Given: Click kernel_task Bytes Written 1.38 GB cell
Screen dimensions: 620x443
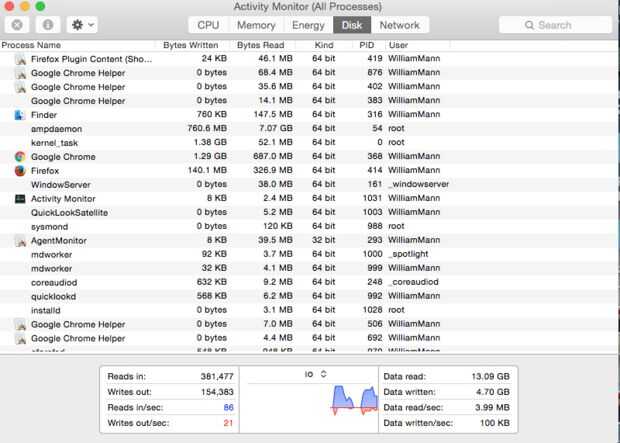Looking at the screenshot, I should coord(210,142).
